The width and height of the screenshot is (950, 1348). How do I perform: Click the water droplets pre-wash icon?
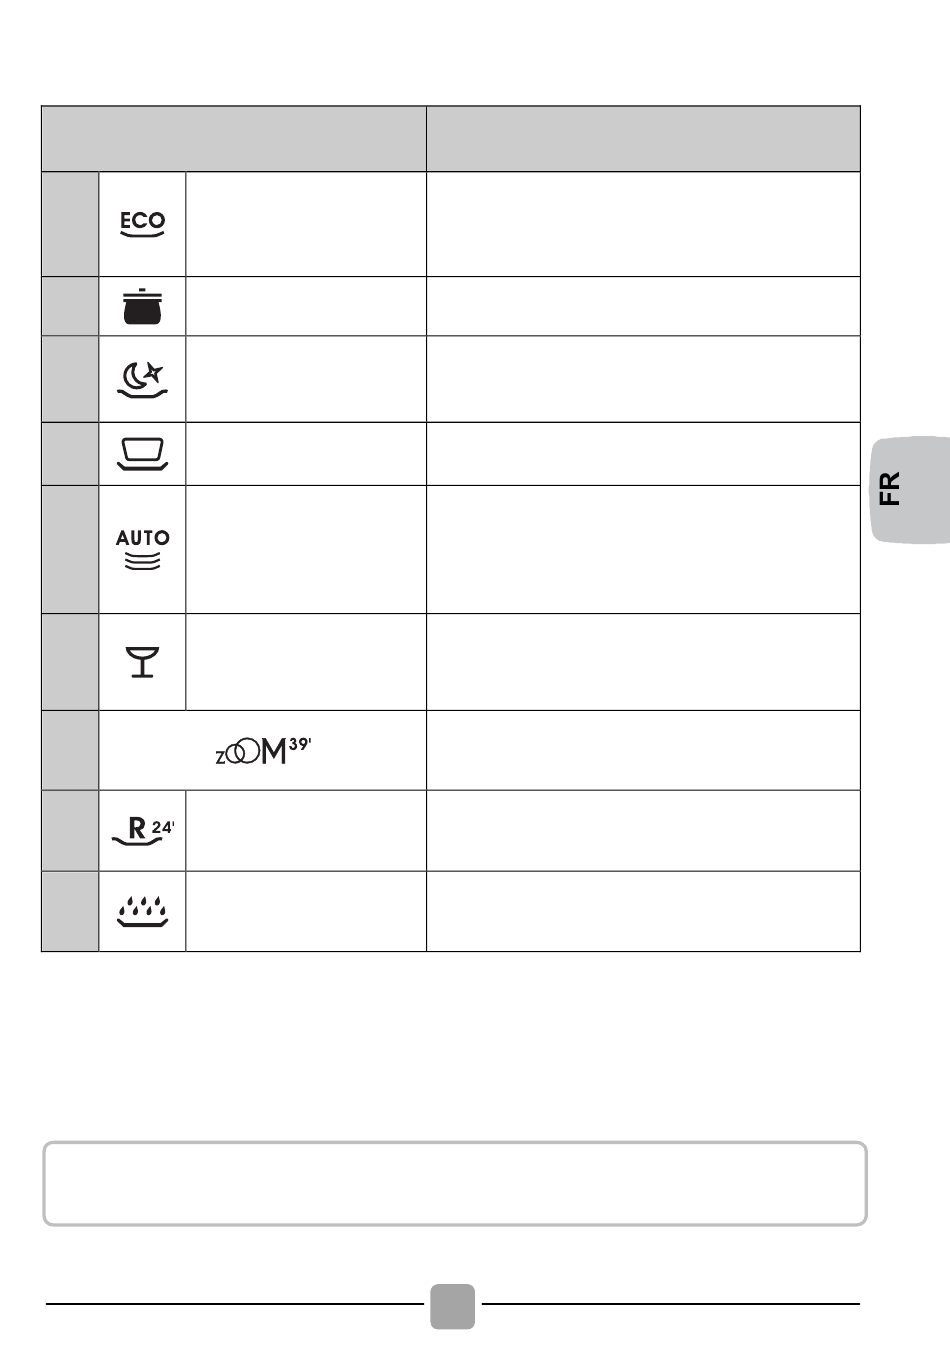click(x=142, y=911)
